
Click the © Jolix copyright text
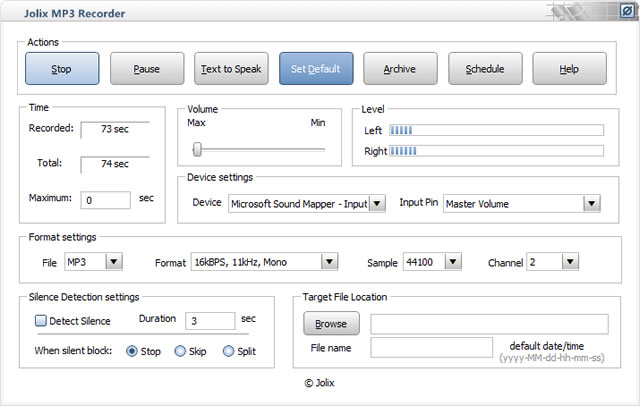pos(319,383)
